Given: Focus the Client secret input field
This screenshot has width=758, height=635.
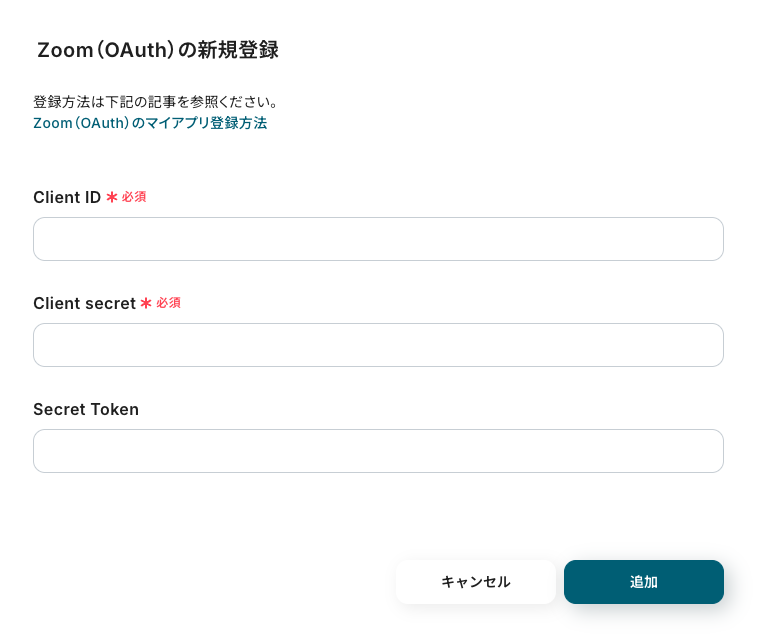Looking at the screenshot, I should pos(378,345).
